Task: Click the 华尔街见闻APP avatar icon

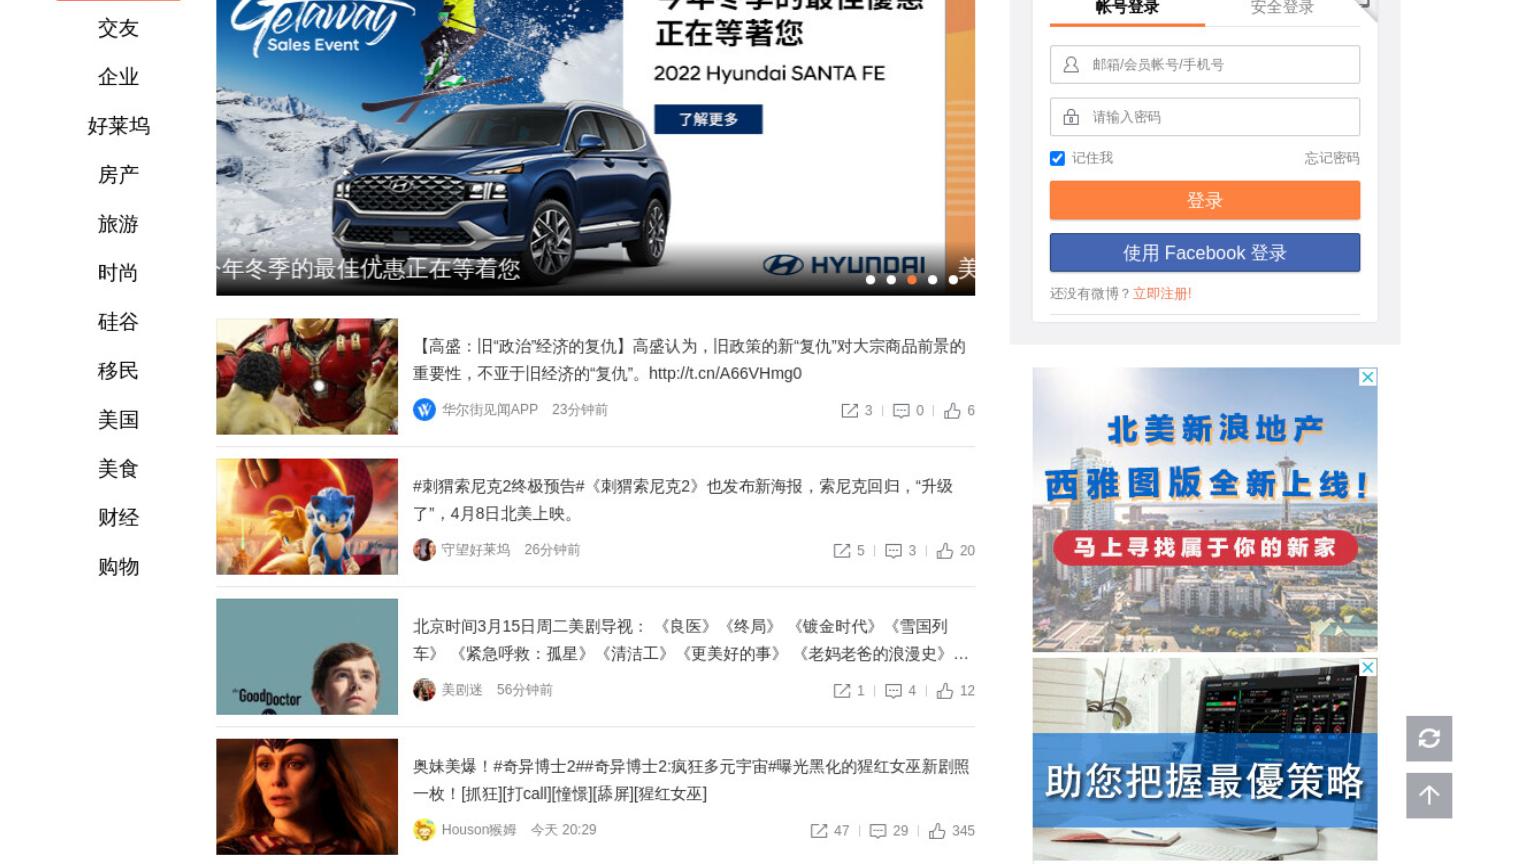Action: tap(424, 409)
